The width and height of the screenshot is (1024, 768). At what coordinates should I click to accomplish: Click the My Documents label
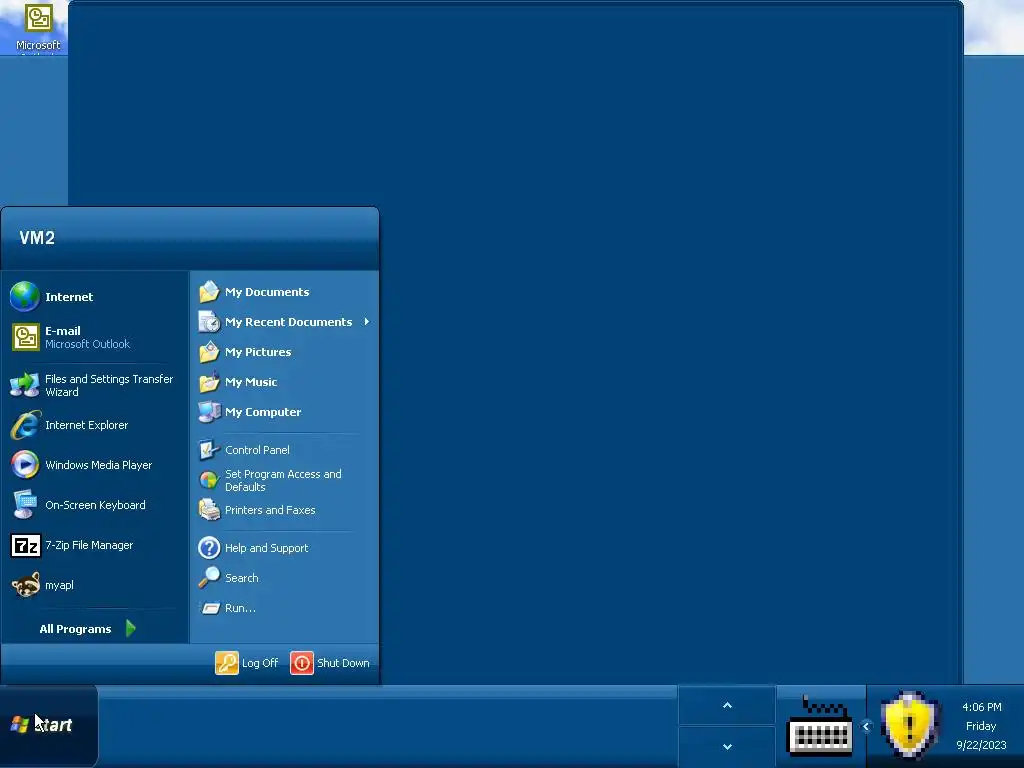[267, 292]
